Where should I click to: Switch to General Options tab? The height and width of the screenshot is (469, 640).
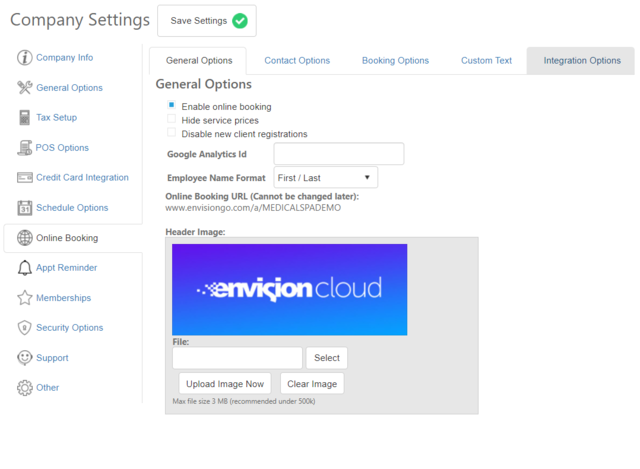click(x=199, y=60)
